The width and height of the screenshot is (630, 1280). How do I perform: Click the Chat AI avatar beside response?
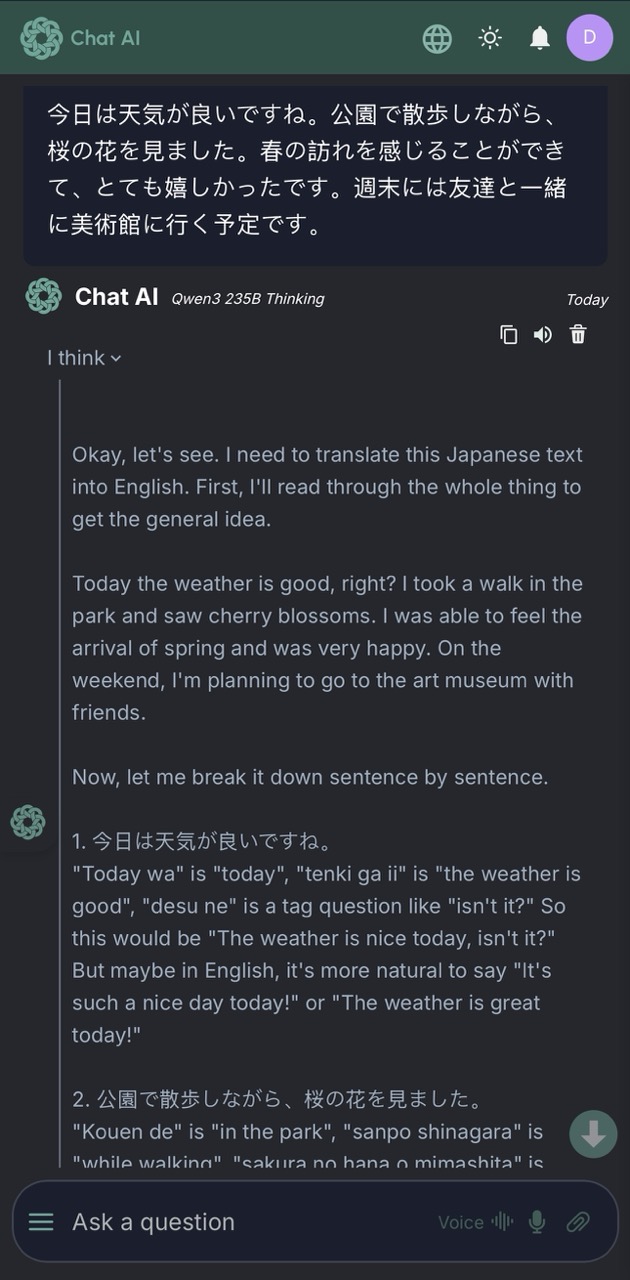pos(43,297)
